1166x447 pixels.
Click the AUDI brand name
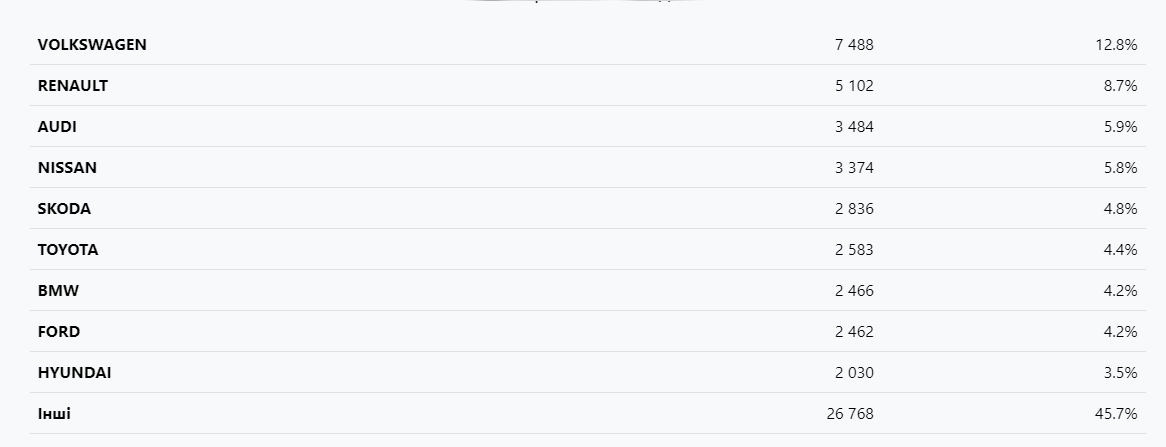tap(57, 127)
